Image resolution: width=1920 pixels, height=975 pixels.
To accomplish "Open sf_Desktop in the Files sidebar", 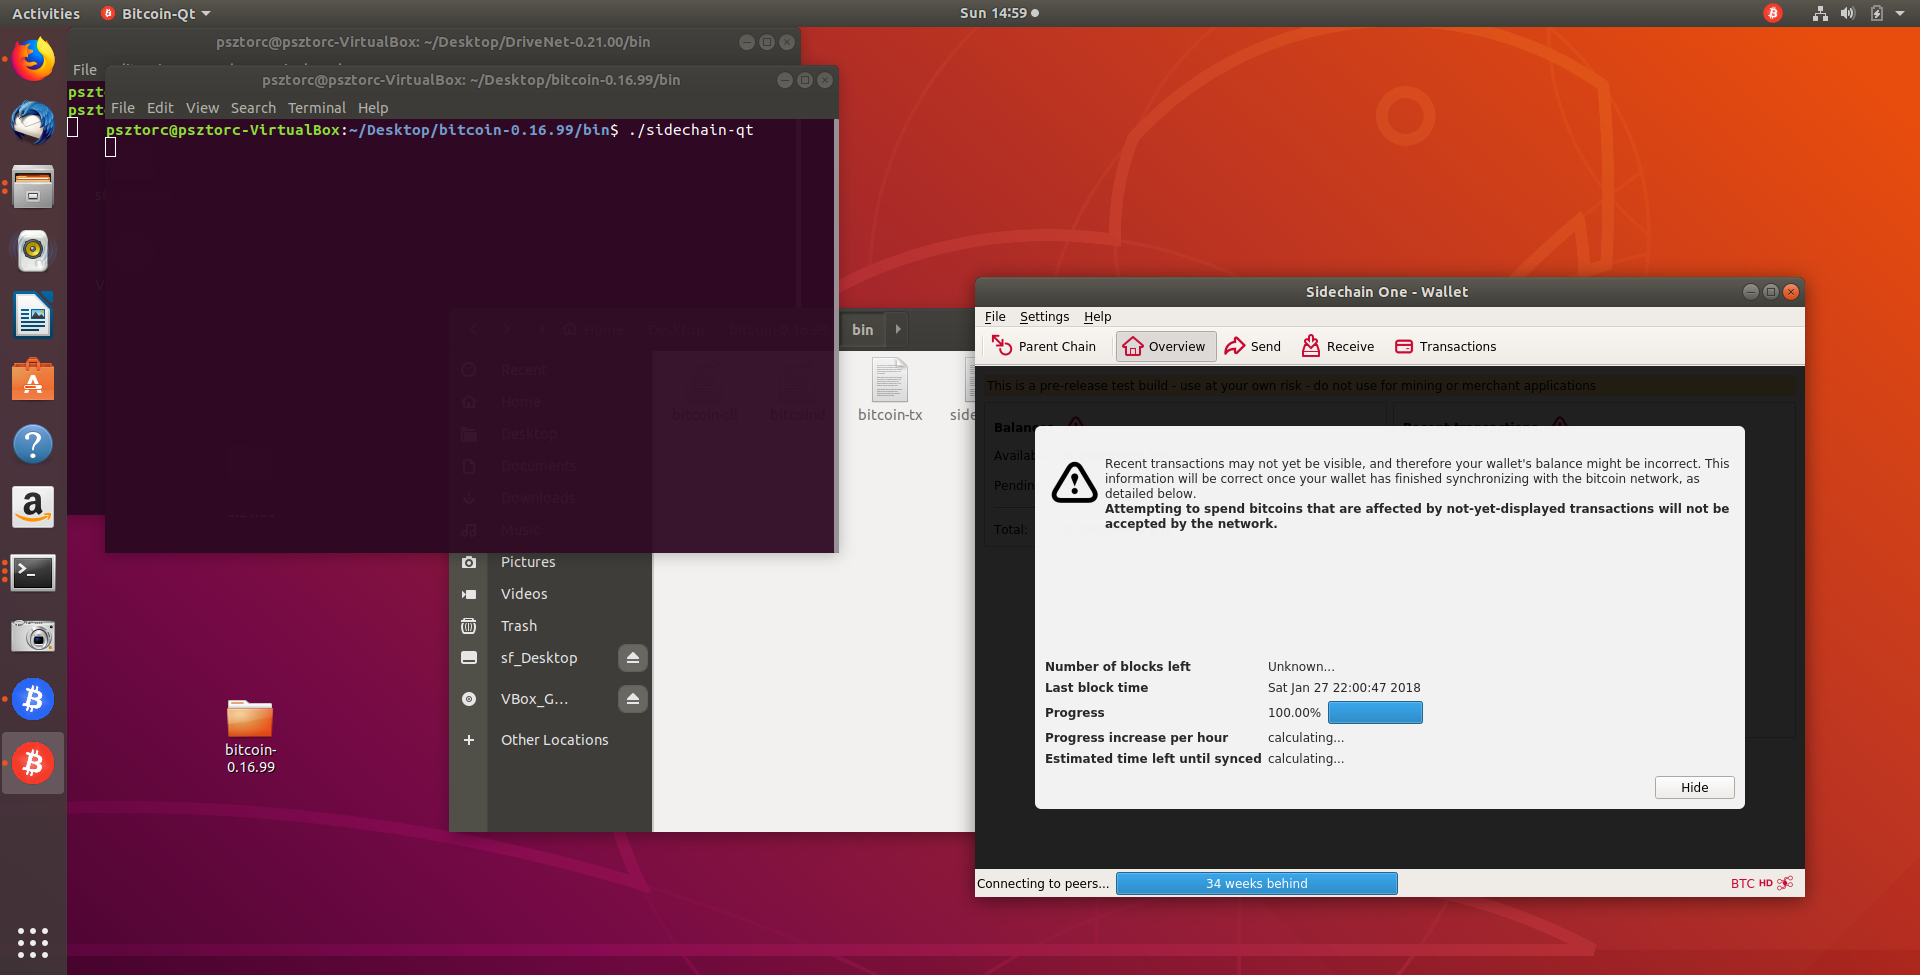I will coord(539,658).
